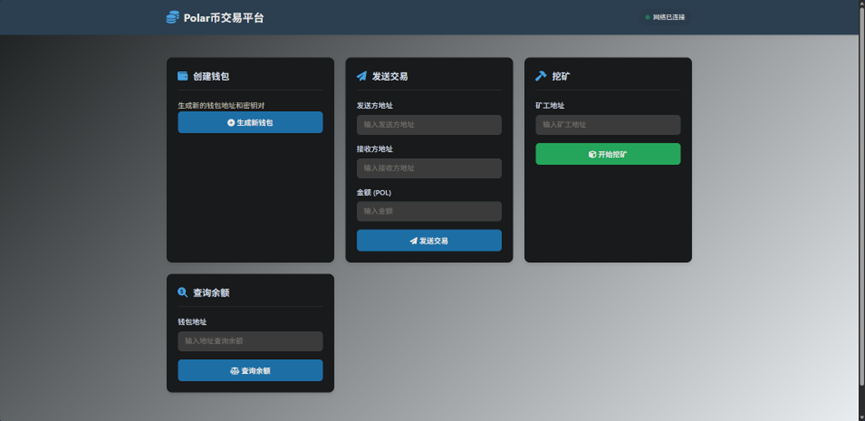Click the magnifier icon beside 查询余额 heading
Image resolution: width=865 pixels, height=421 pixels.
point(183,292)
